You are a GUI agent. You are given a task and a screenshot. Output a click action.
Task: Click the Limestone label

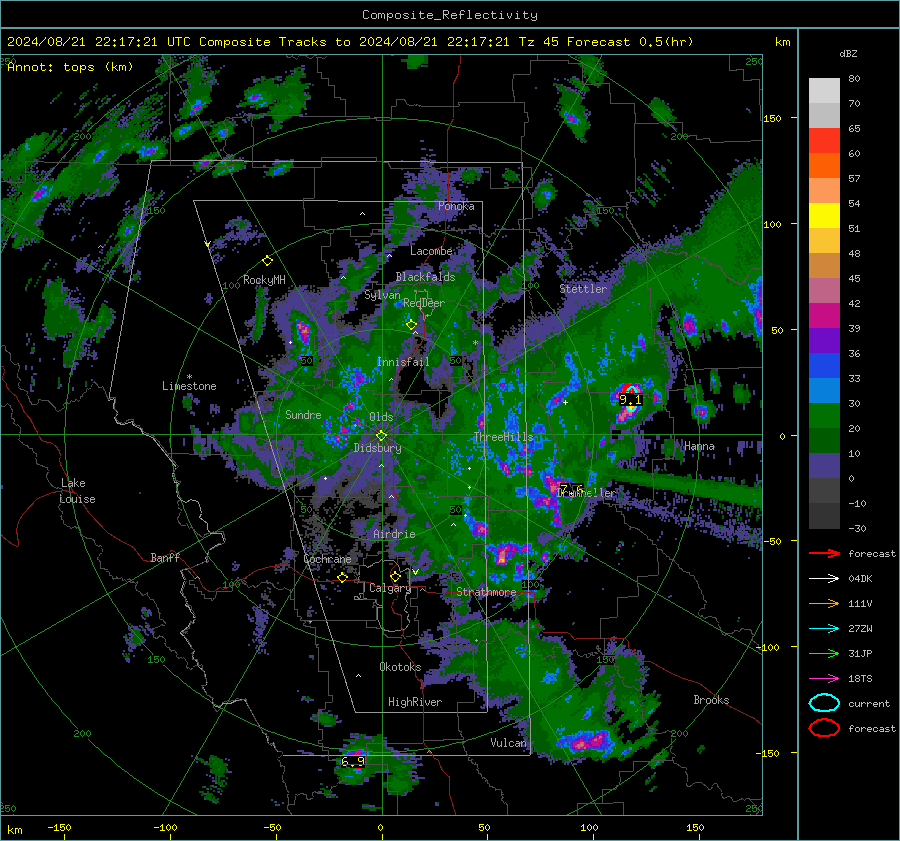pos(189,386)
